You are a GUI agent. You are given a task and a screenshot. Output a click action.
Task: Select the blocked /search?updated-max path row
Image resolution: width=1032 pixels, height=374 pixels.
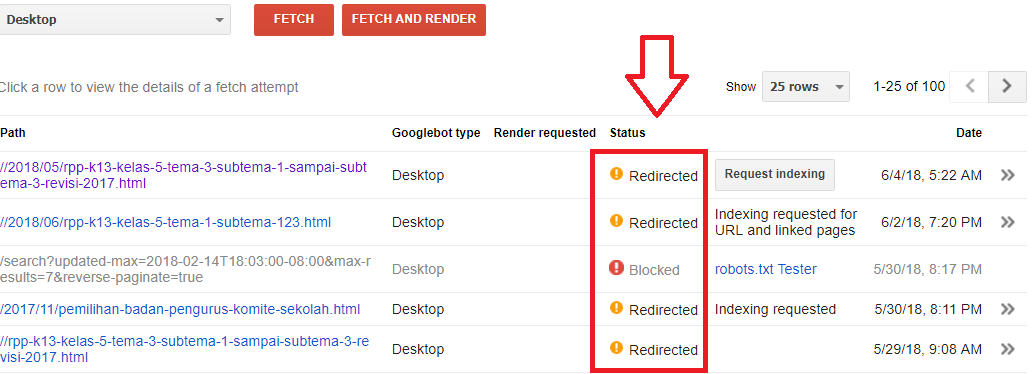513,269
